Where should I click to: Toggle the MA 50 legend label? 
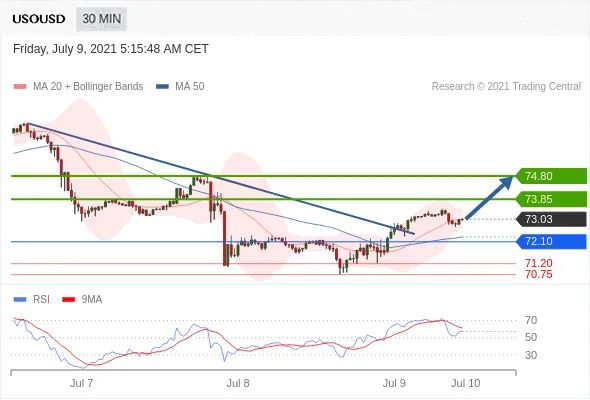[x=190, y=87]
